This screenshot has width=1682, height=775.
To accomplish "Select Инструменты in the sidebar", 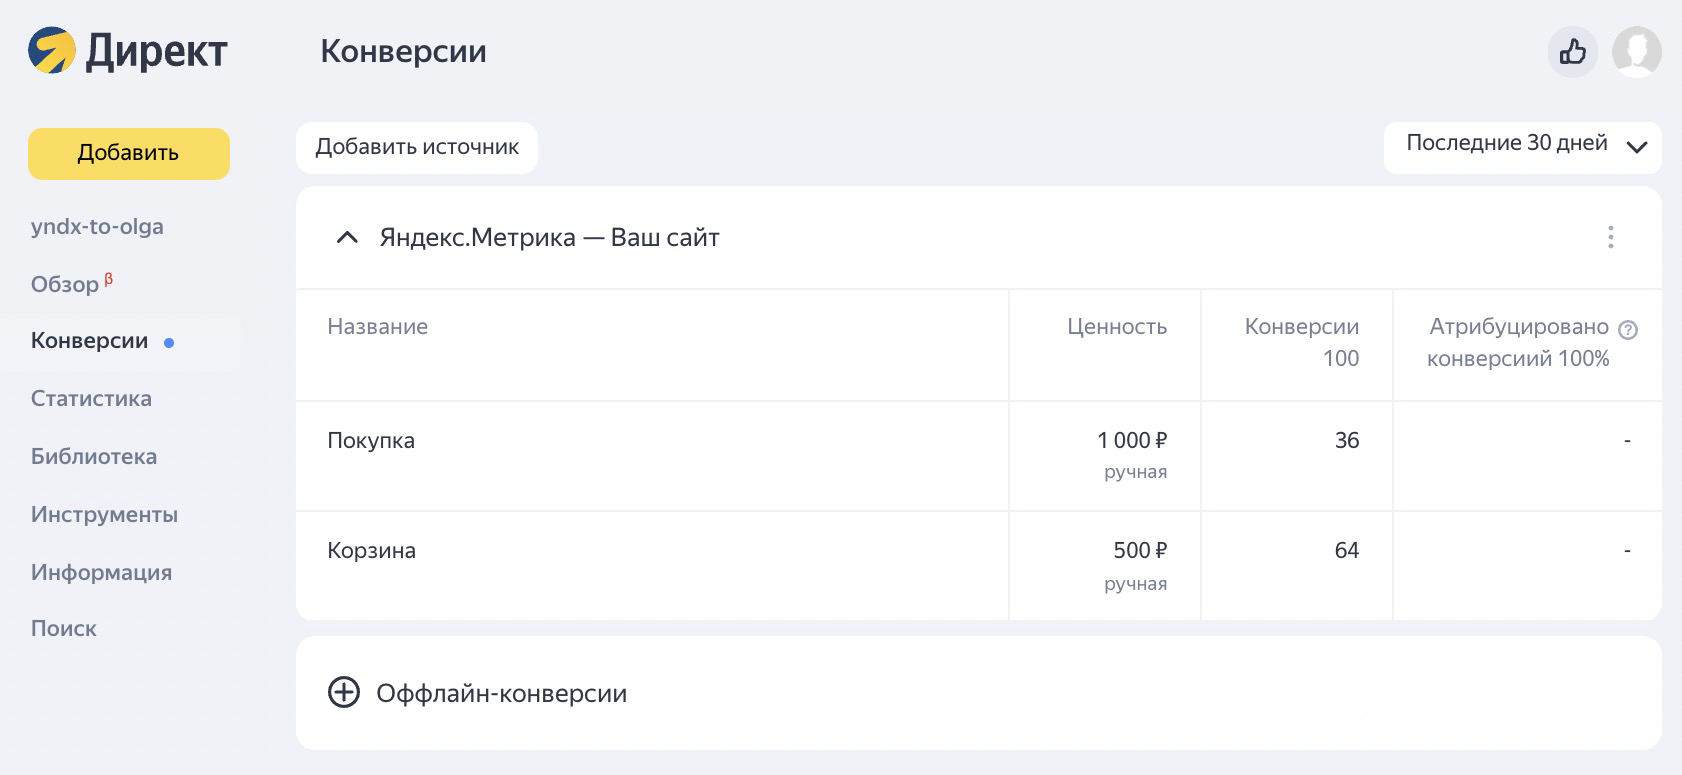I will click(104, 514).
